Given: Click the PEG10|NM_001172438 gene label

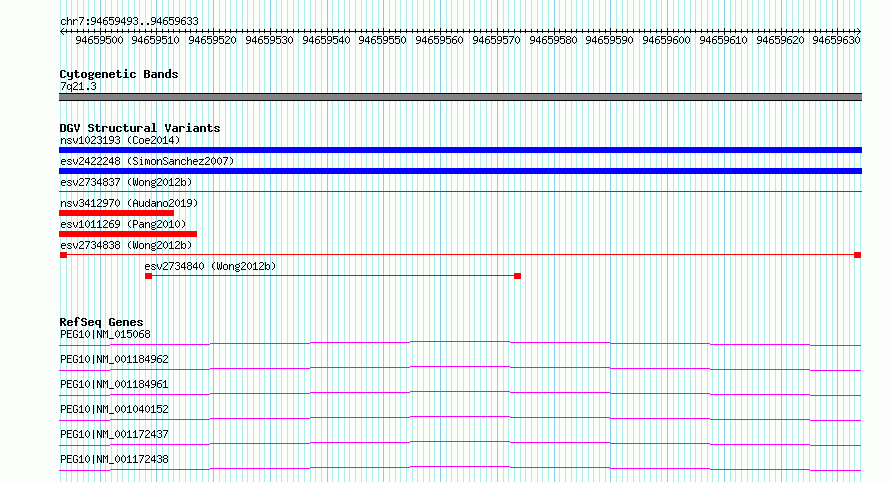Looking at the screenshot, I should pos(114,459).
